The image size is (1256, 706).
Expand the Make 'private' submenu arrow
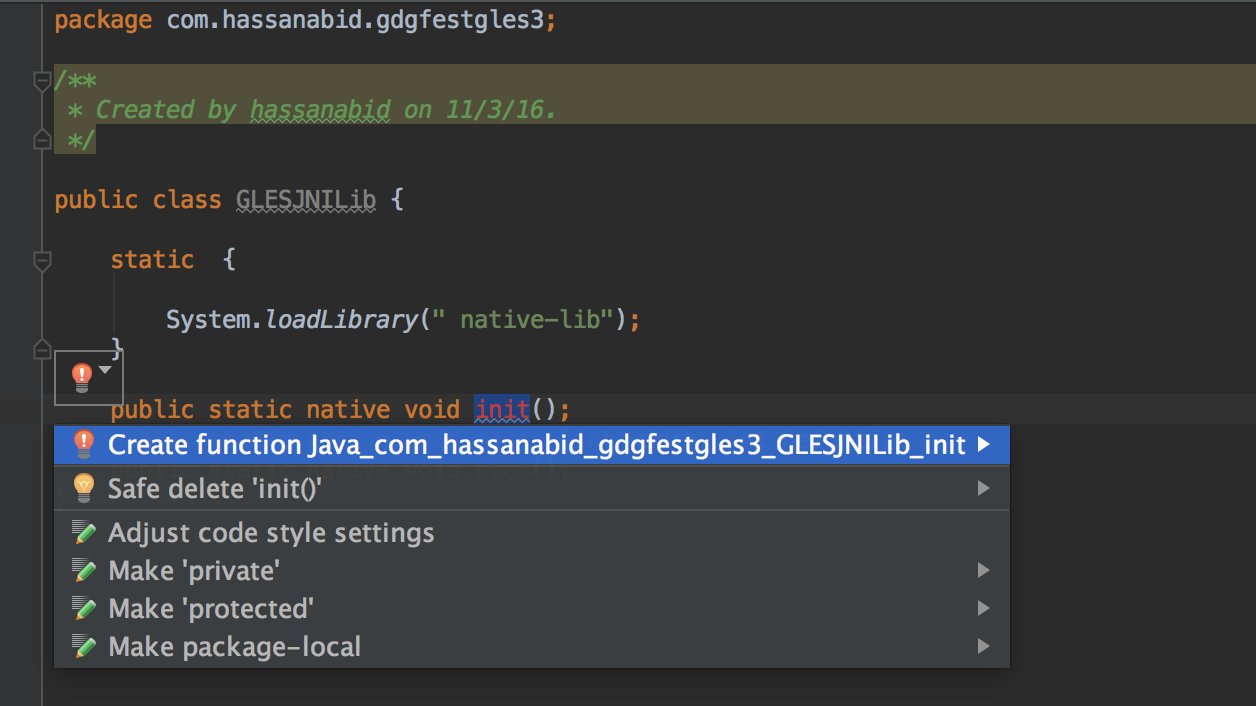click(983, 570)
